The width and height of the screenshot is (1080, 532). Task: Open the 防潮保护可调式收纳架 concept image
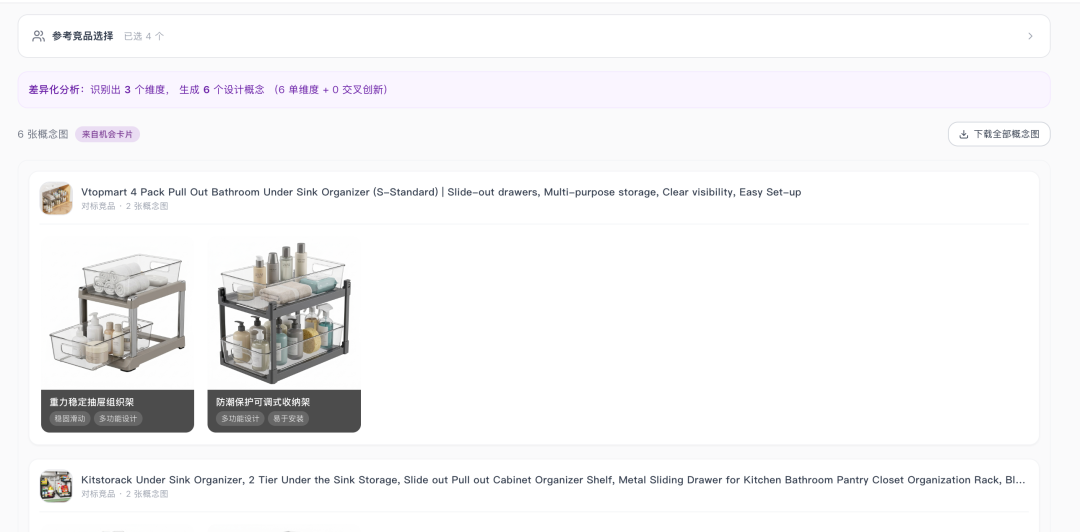coord(284,314)
